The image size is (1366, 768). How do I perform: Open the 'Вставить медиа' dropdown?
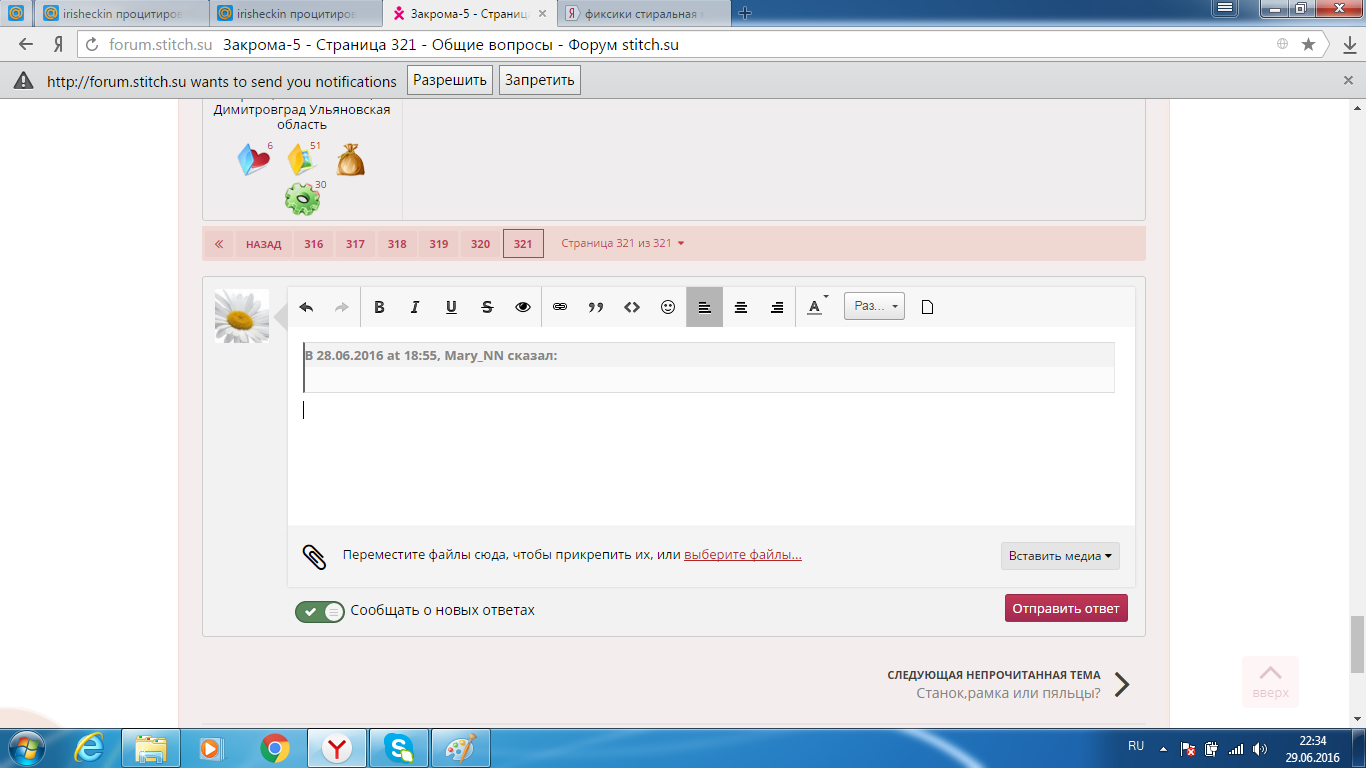[1060, 556]
